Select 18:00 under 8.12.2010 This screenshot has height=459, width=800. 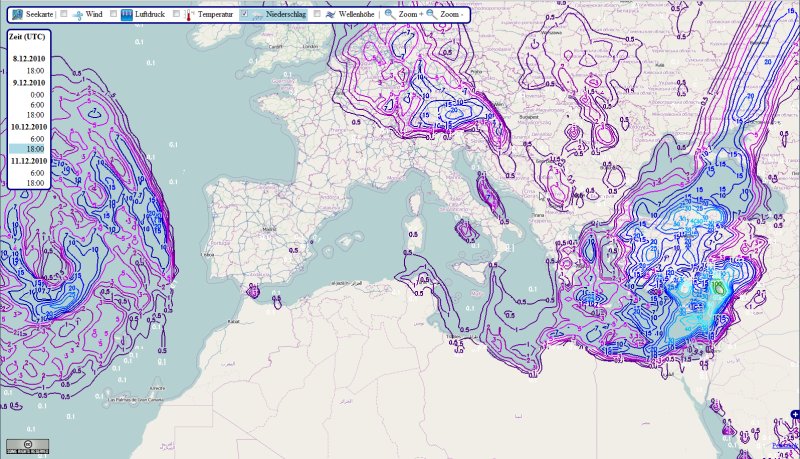point(34,71)
